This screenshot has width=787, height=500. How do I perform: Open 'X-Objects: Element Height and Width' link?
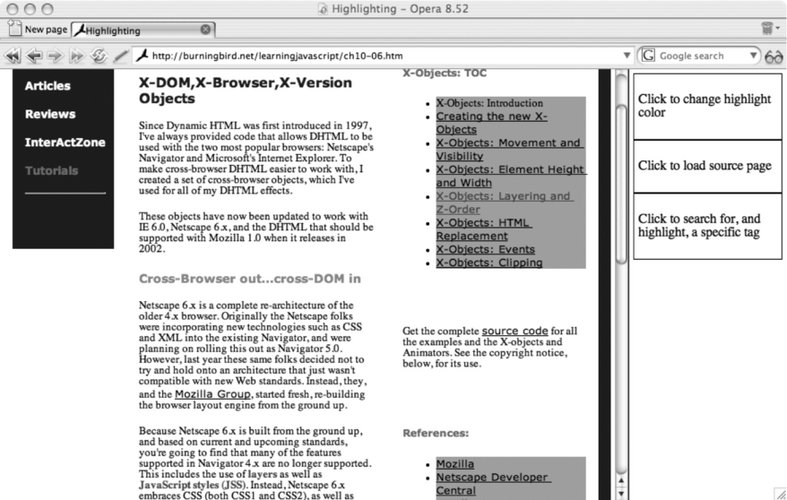[x=511, y=176]
